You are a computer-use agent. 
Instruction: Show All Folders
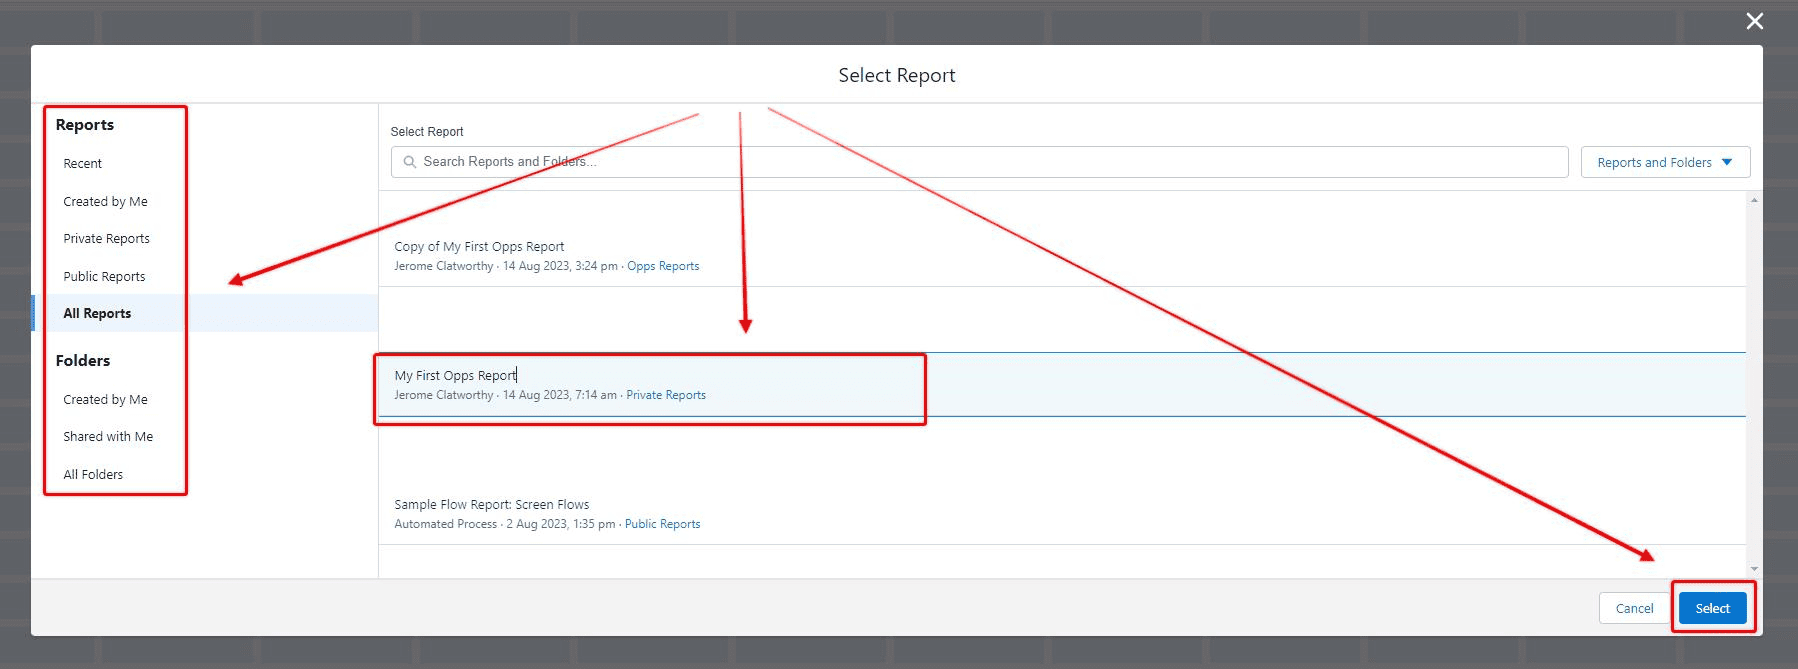point(93,474)
